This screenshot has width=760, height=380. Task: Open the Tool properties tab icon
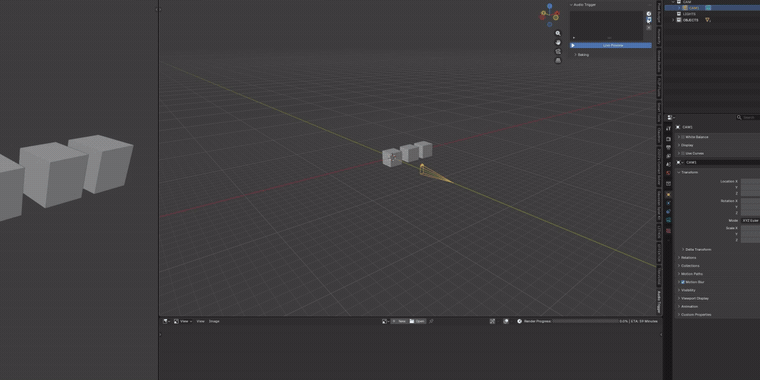[668, 128]
